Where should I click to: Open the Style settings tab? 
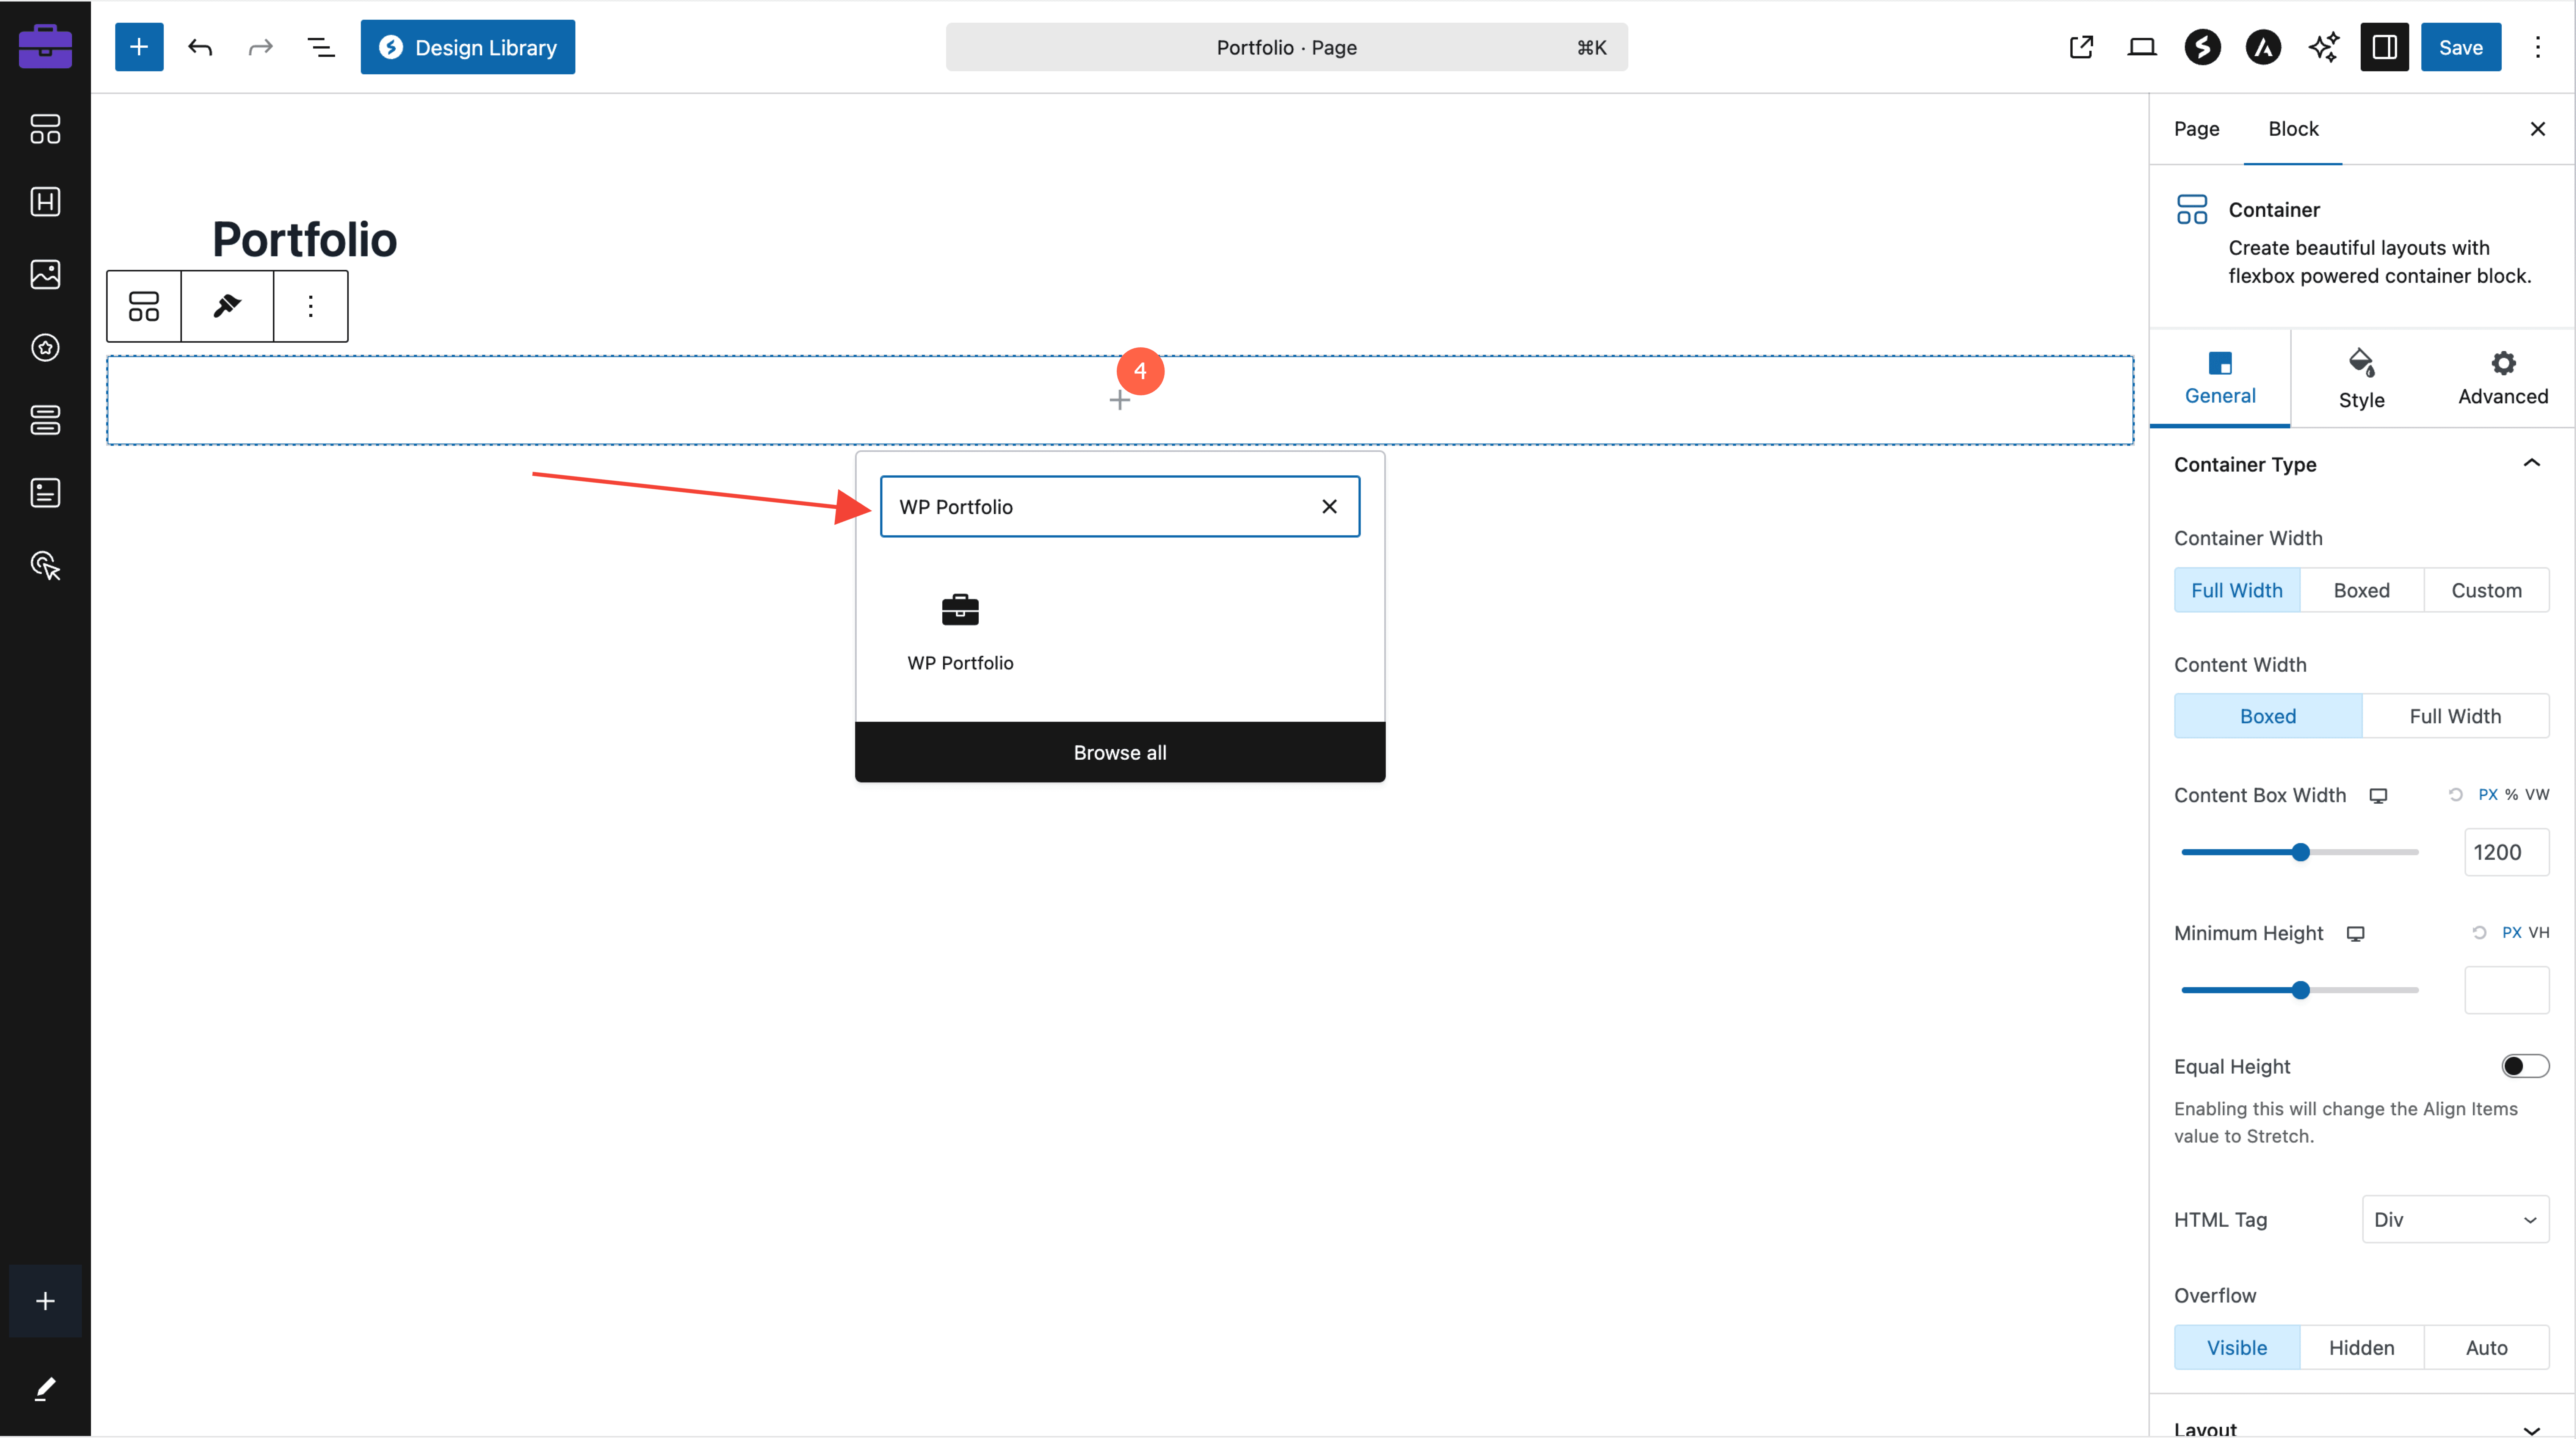pyautogui.click(x=2361, y=378)
